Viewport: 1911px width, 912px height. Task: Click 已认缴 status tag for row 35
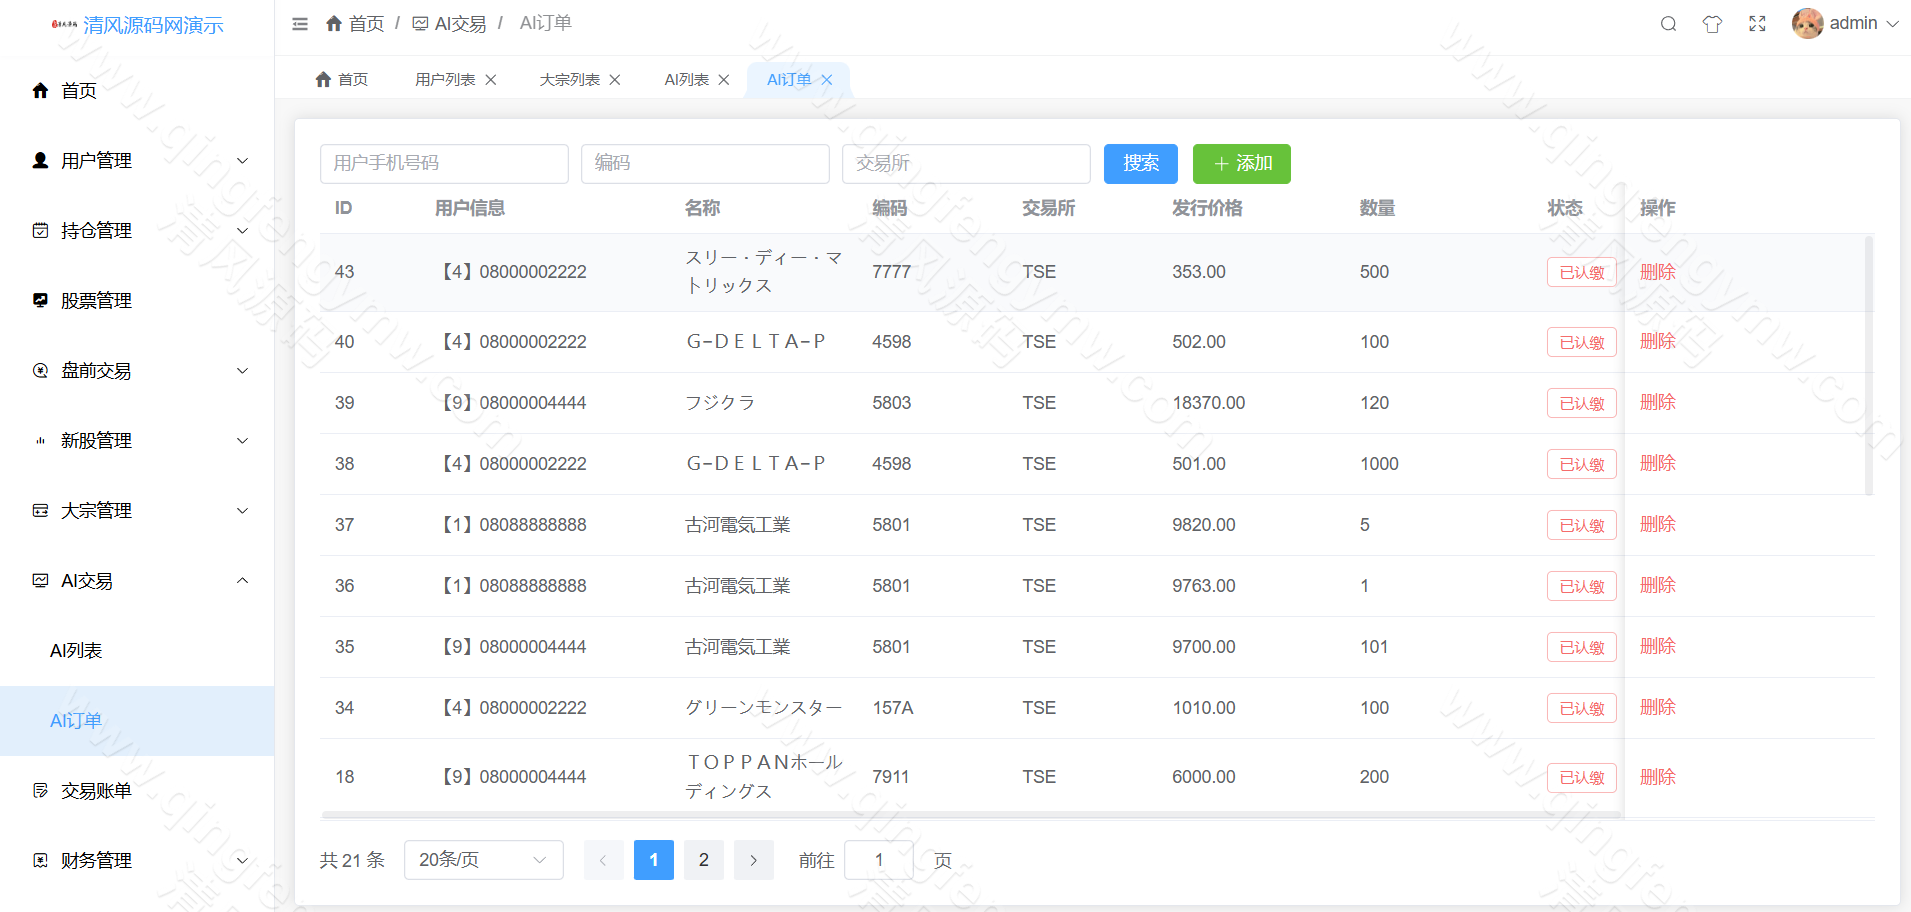(x=1582, y=647)
